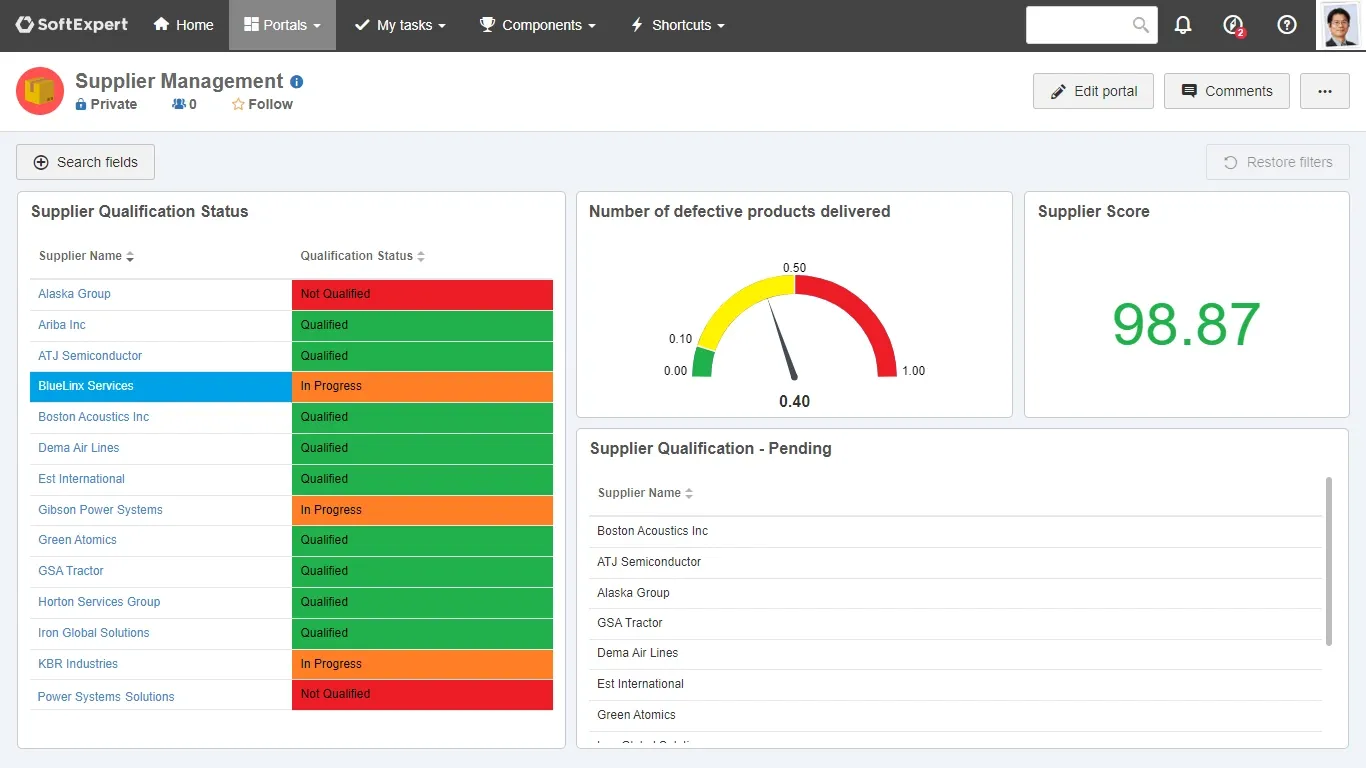Open the Shortcuts menu

(x=677, y=25)
